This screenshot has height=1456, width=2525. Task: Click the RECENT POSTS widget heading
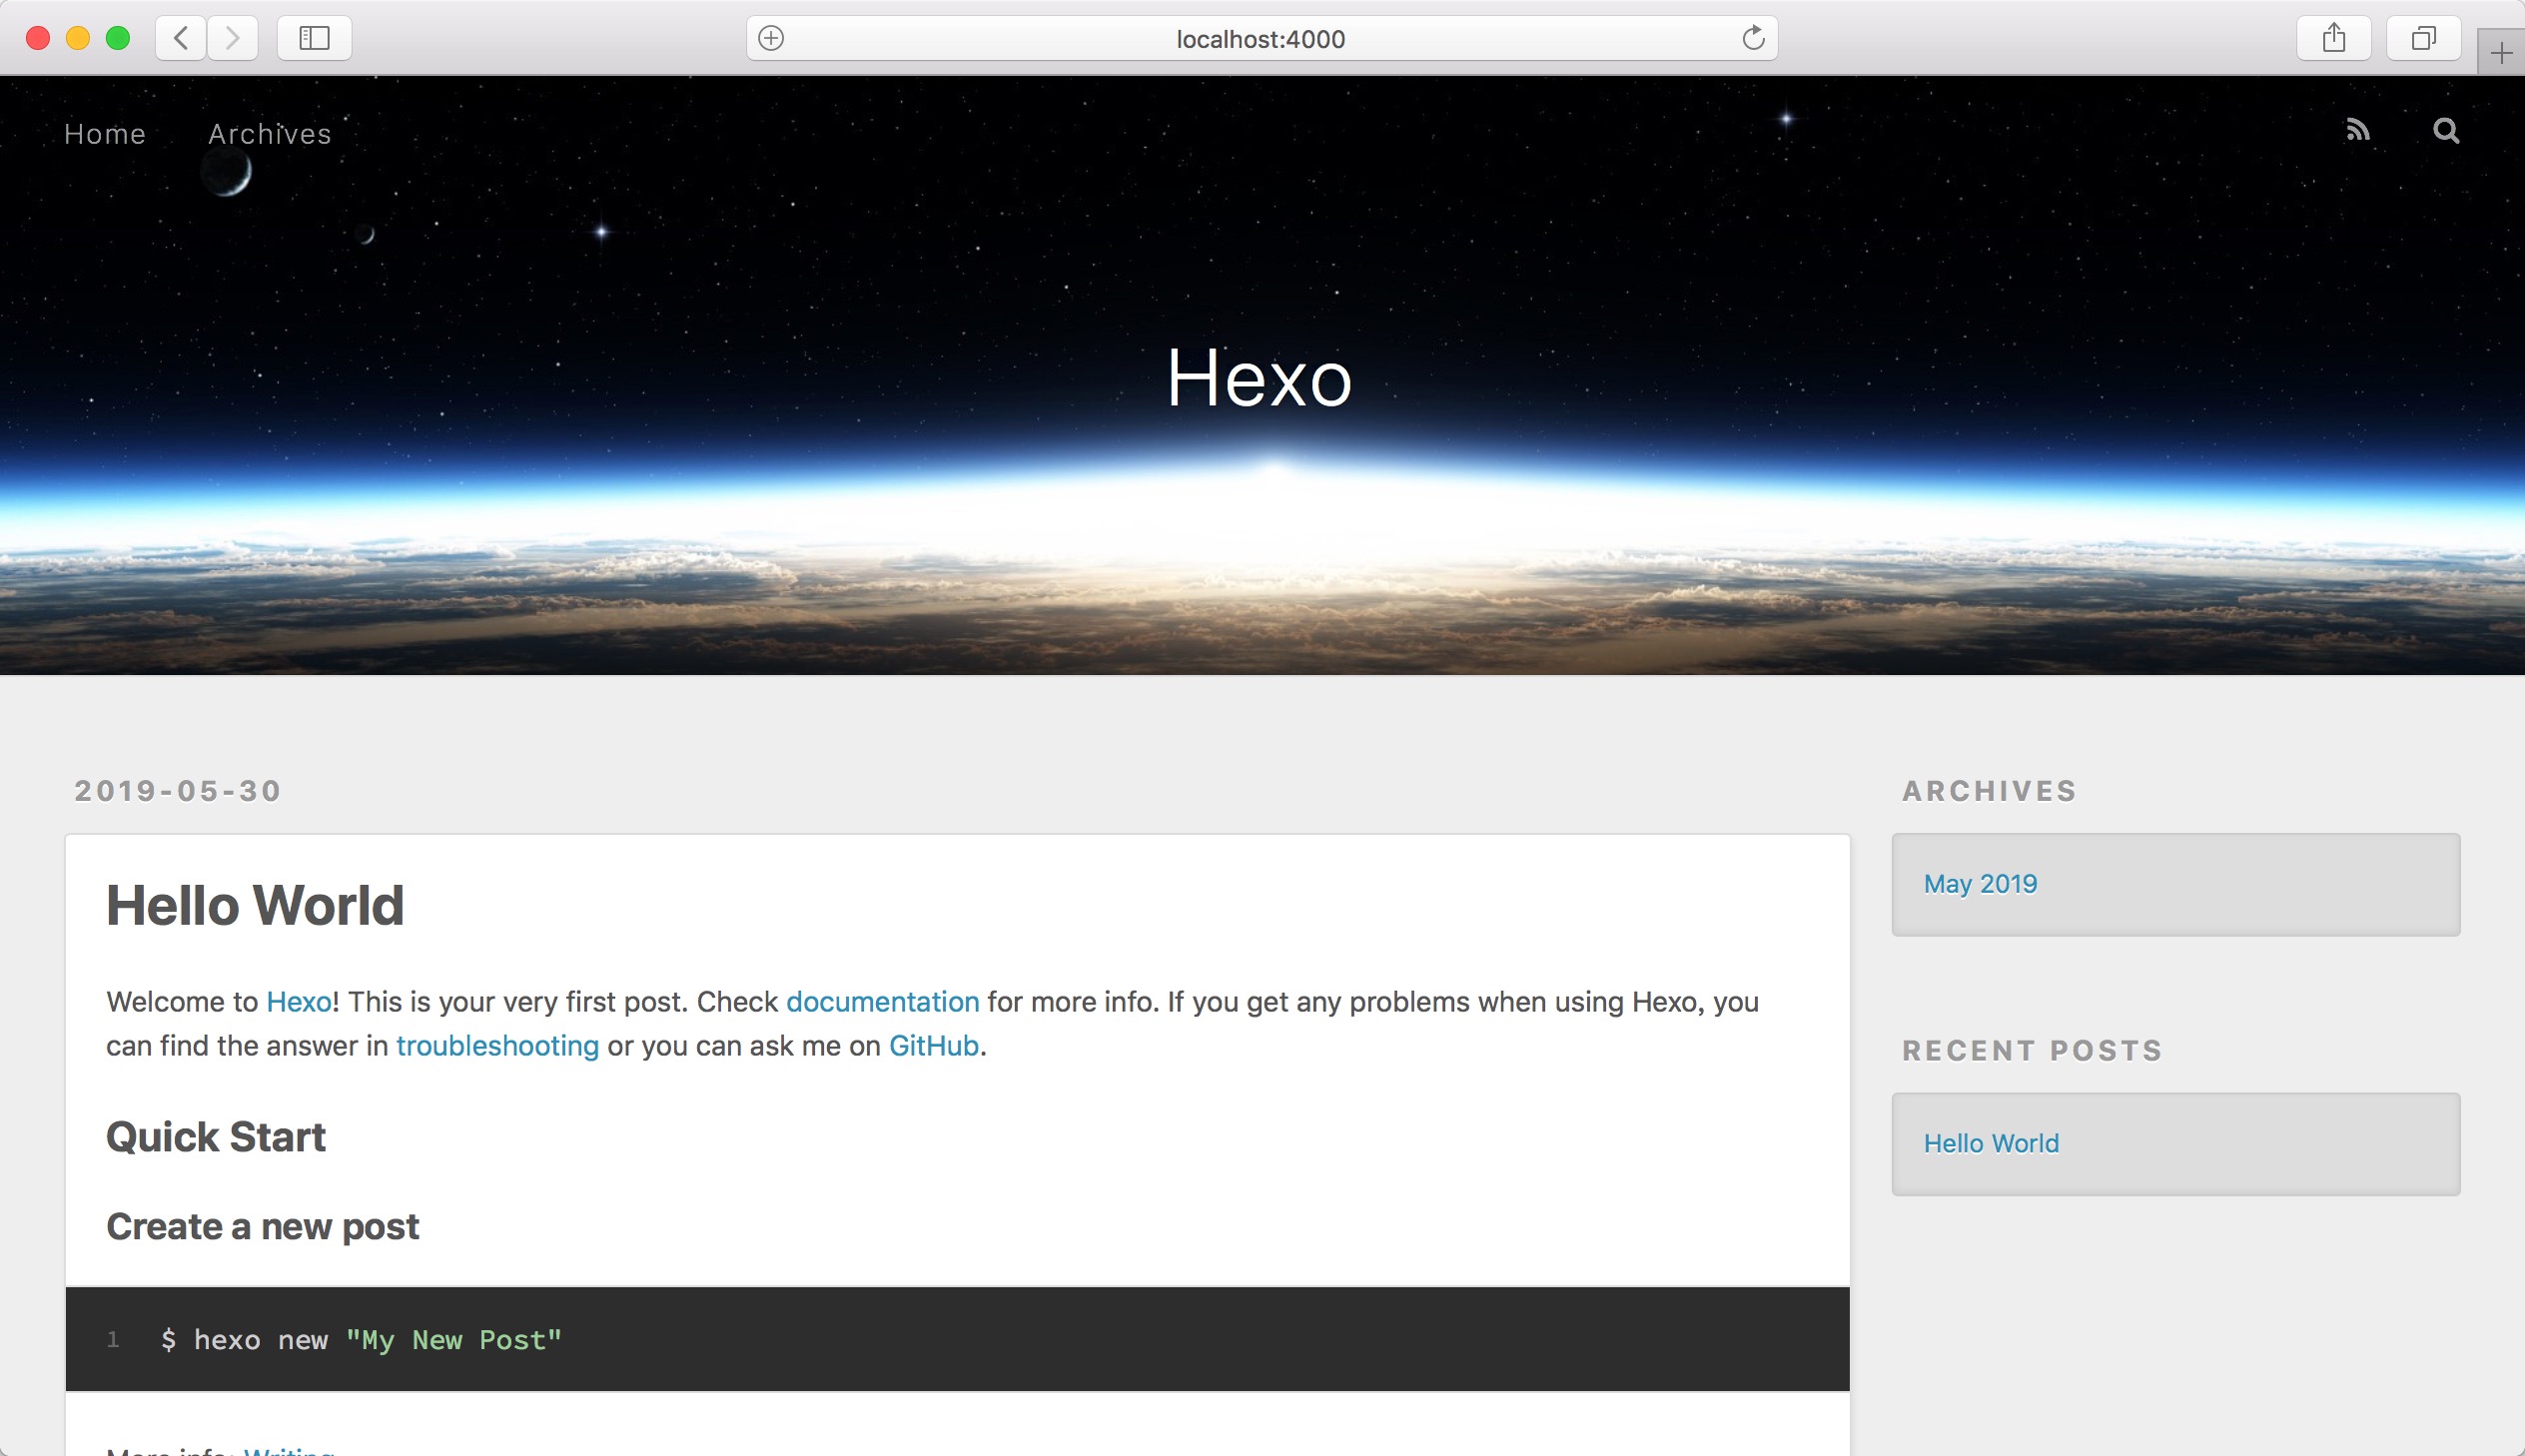pyautogui.click(x=2032, y=1050)
